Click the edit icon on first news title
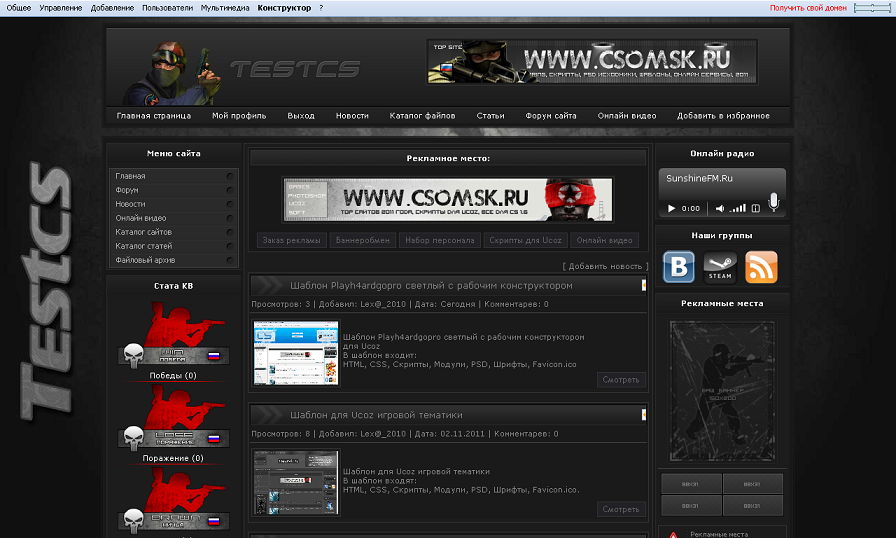896x538 pixels. coord(644,285)
